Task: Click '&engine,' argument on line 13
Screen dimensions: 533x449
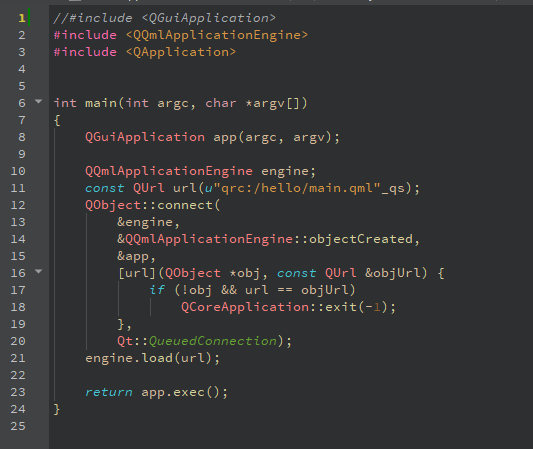Action: click(149, 222)
